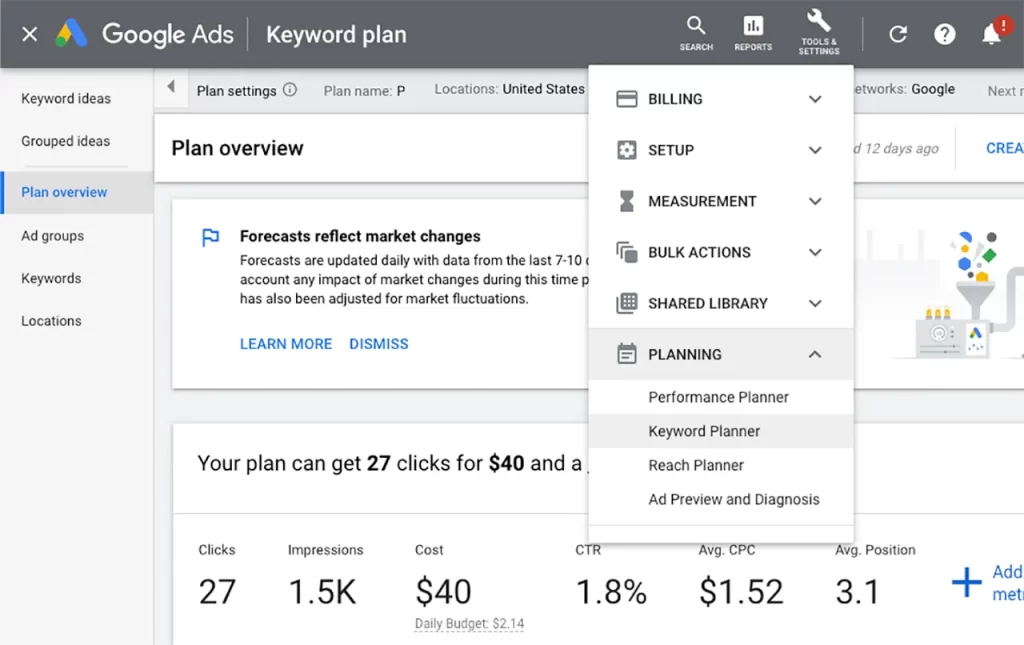Click the Measurement hourglass icon

pos(626,201)
